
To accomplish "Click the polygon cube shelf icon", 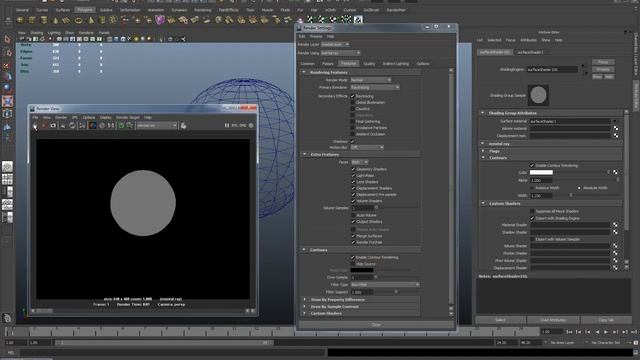I will (x=32, y=20).
